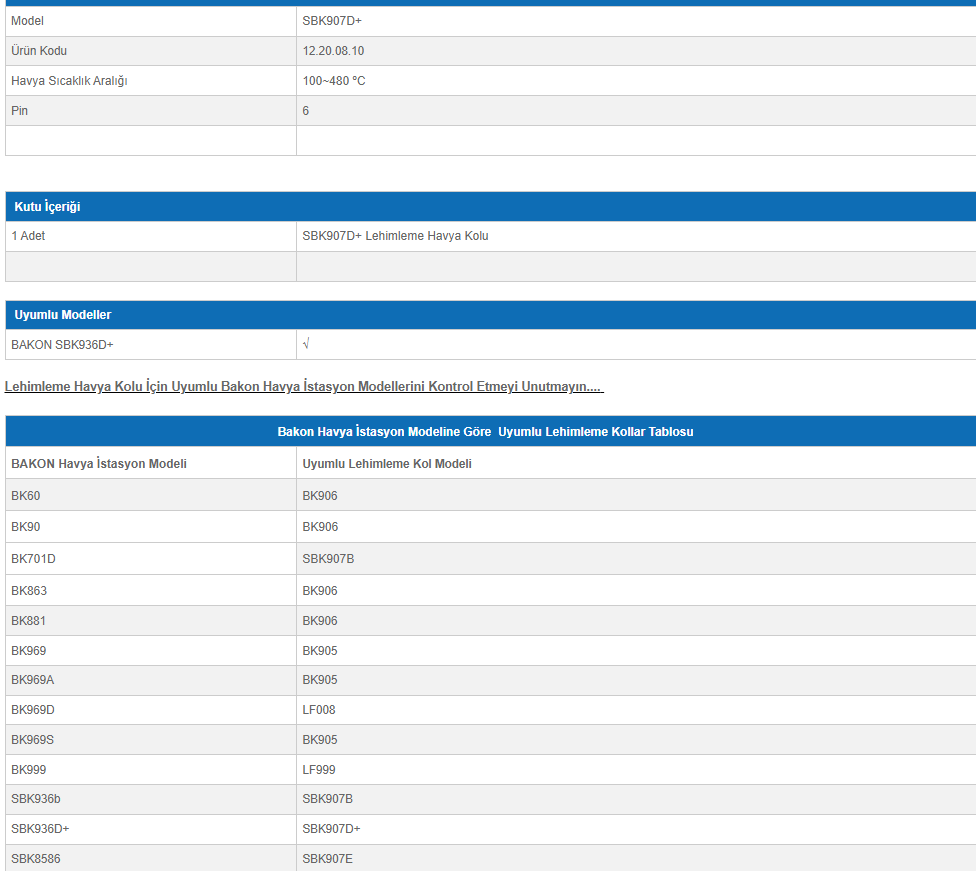The image size is (976, 871).
Task: Select the LF008 handle model cell
Action: pos(636,710)
